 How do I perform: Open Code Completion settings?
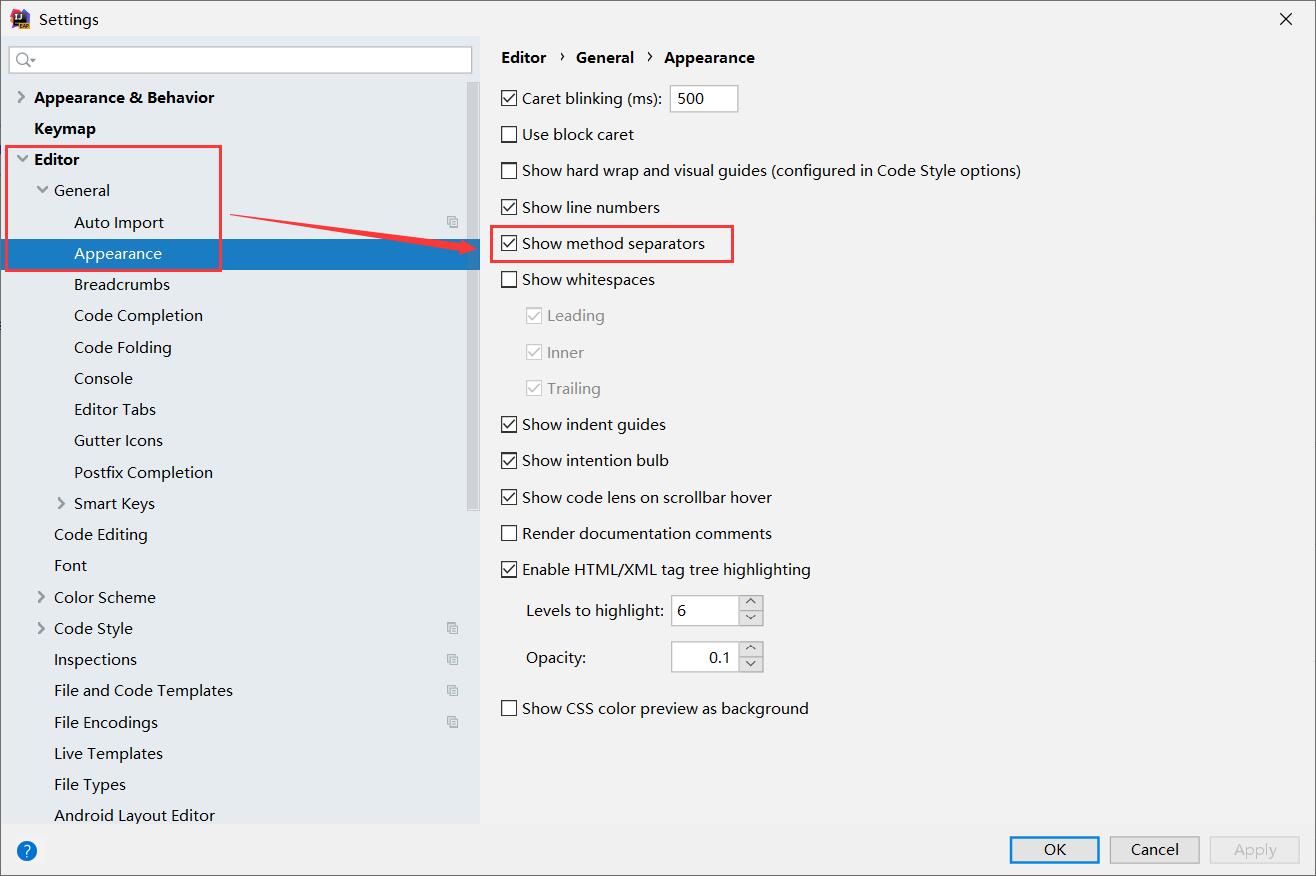click(x=138, y=315)
